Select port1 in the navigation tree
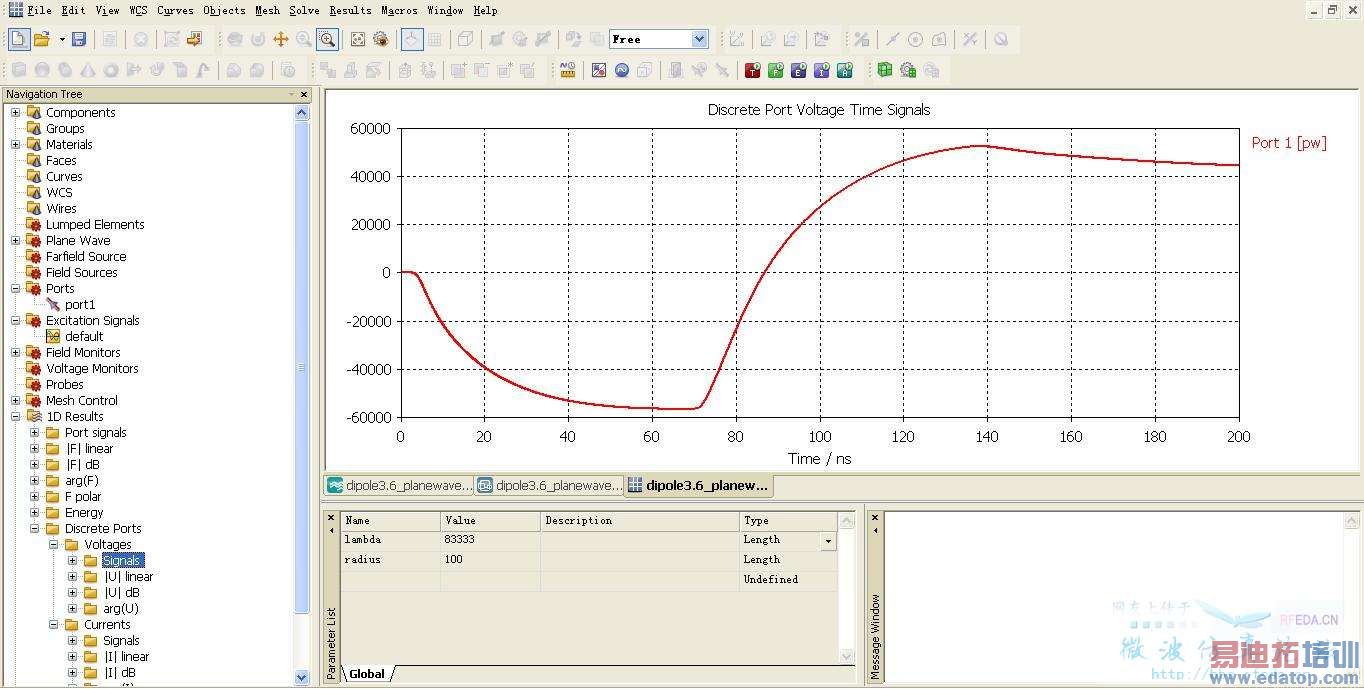The height and width of the screenshot is (689, 1364). tap(80, 305)
